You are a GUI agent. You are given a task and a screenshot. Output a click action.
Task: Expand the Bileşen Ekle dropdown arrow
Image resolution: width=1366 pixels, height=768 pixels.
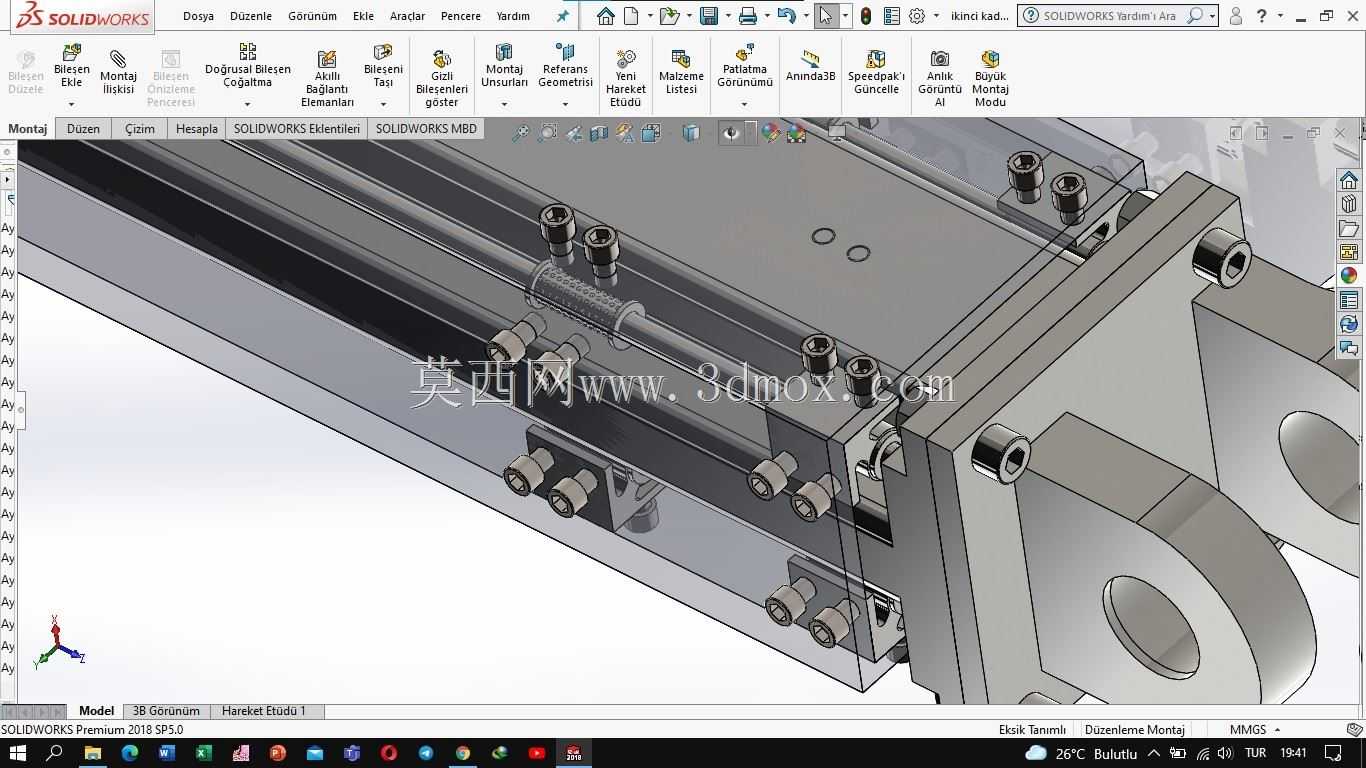pyautogui.click(x=71, y=104)
